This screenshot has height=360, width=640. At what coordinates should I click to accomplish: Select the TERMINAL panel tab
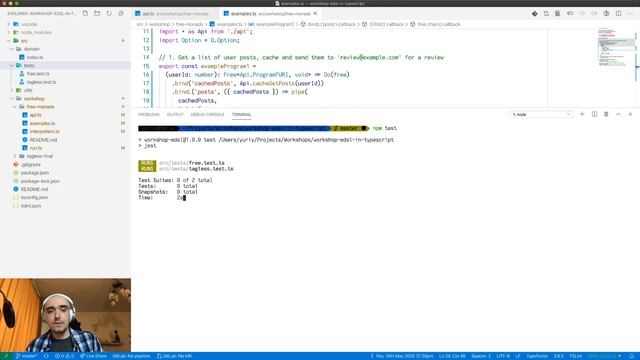[x=241, y=115]
